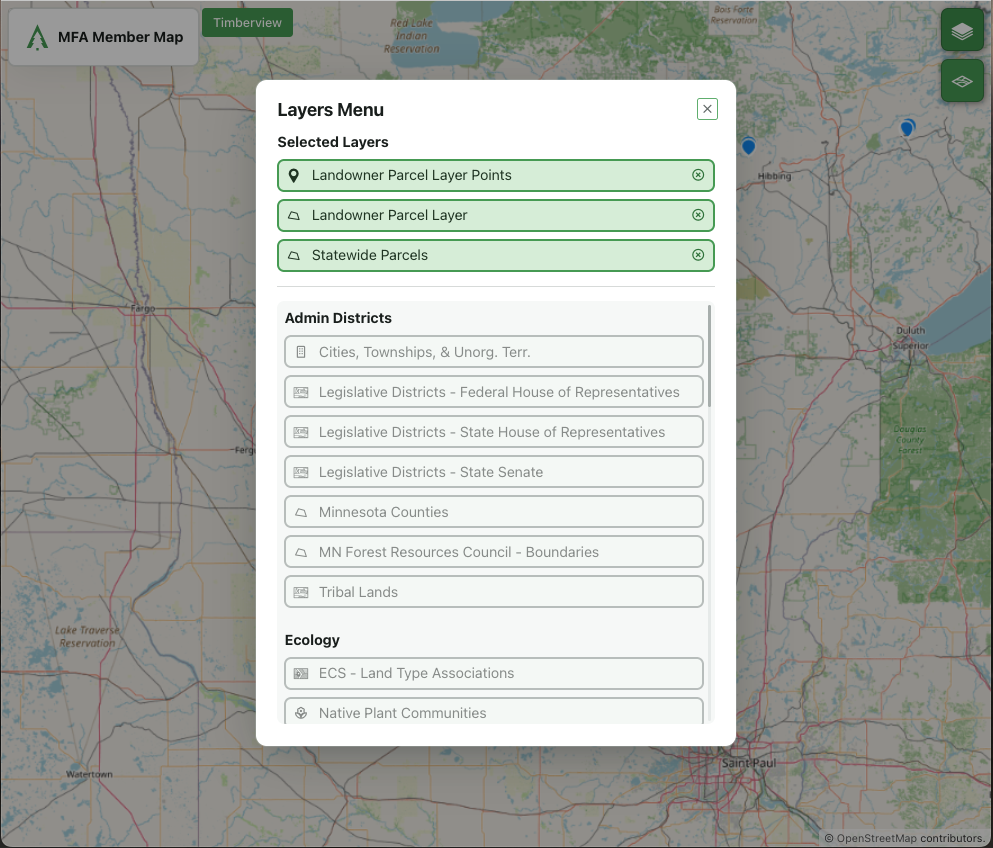Enable the ECS - Land Type Associations layer

click(x=494, y=673)
